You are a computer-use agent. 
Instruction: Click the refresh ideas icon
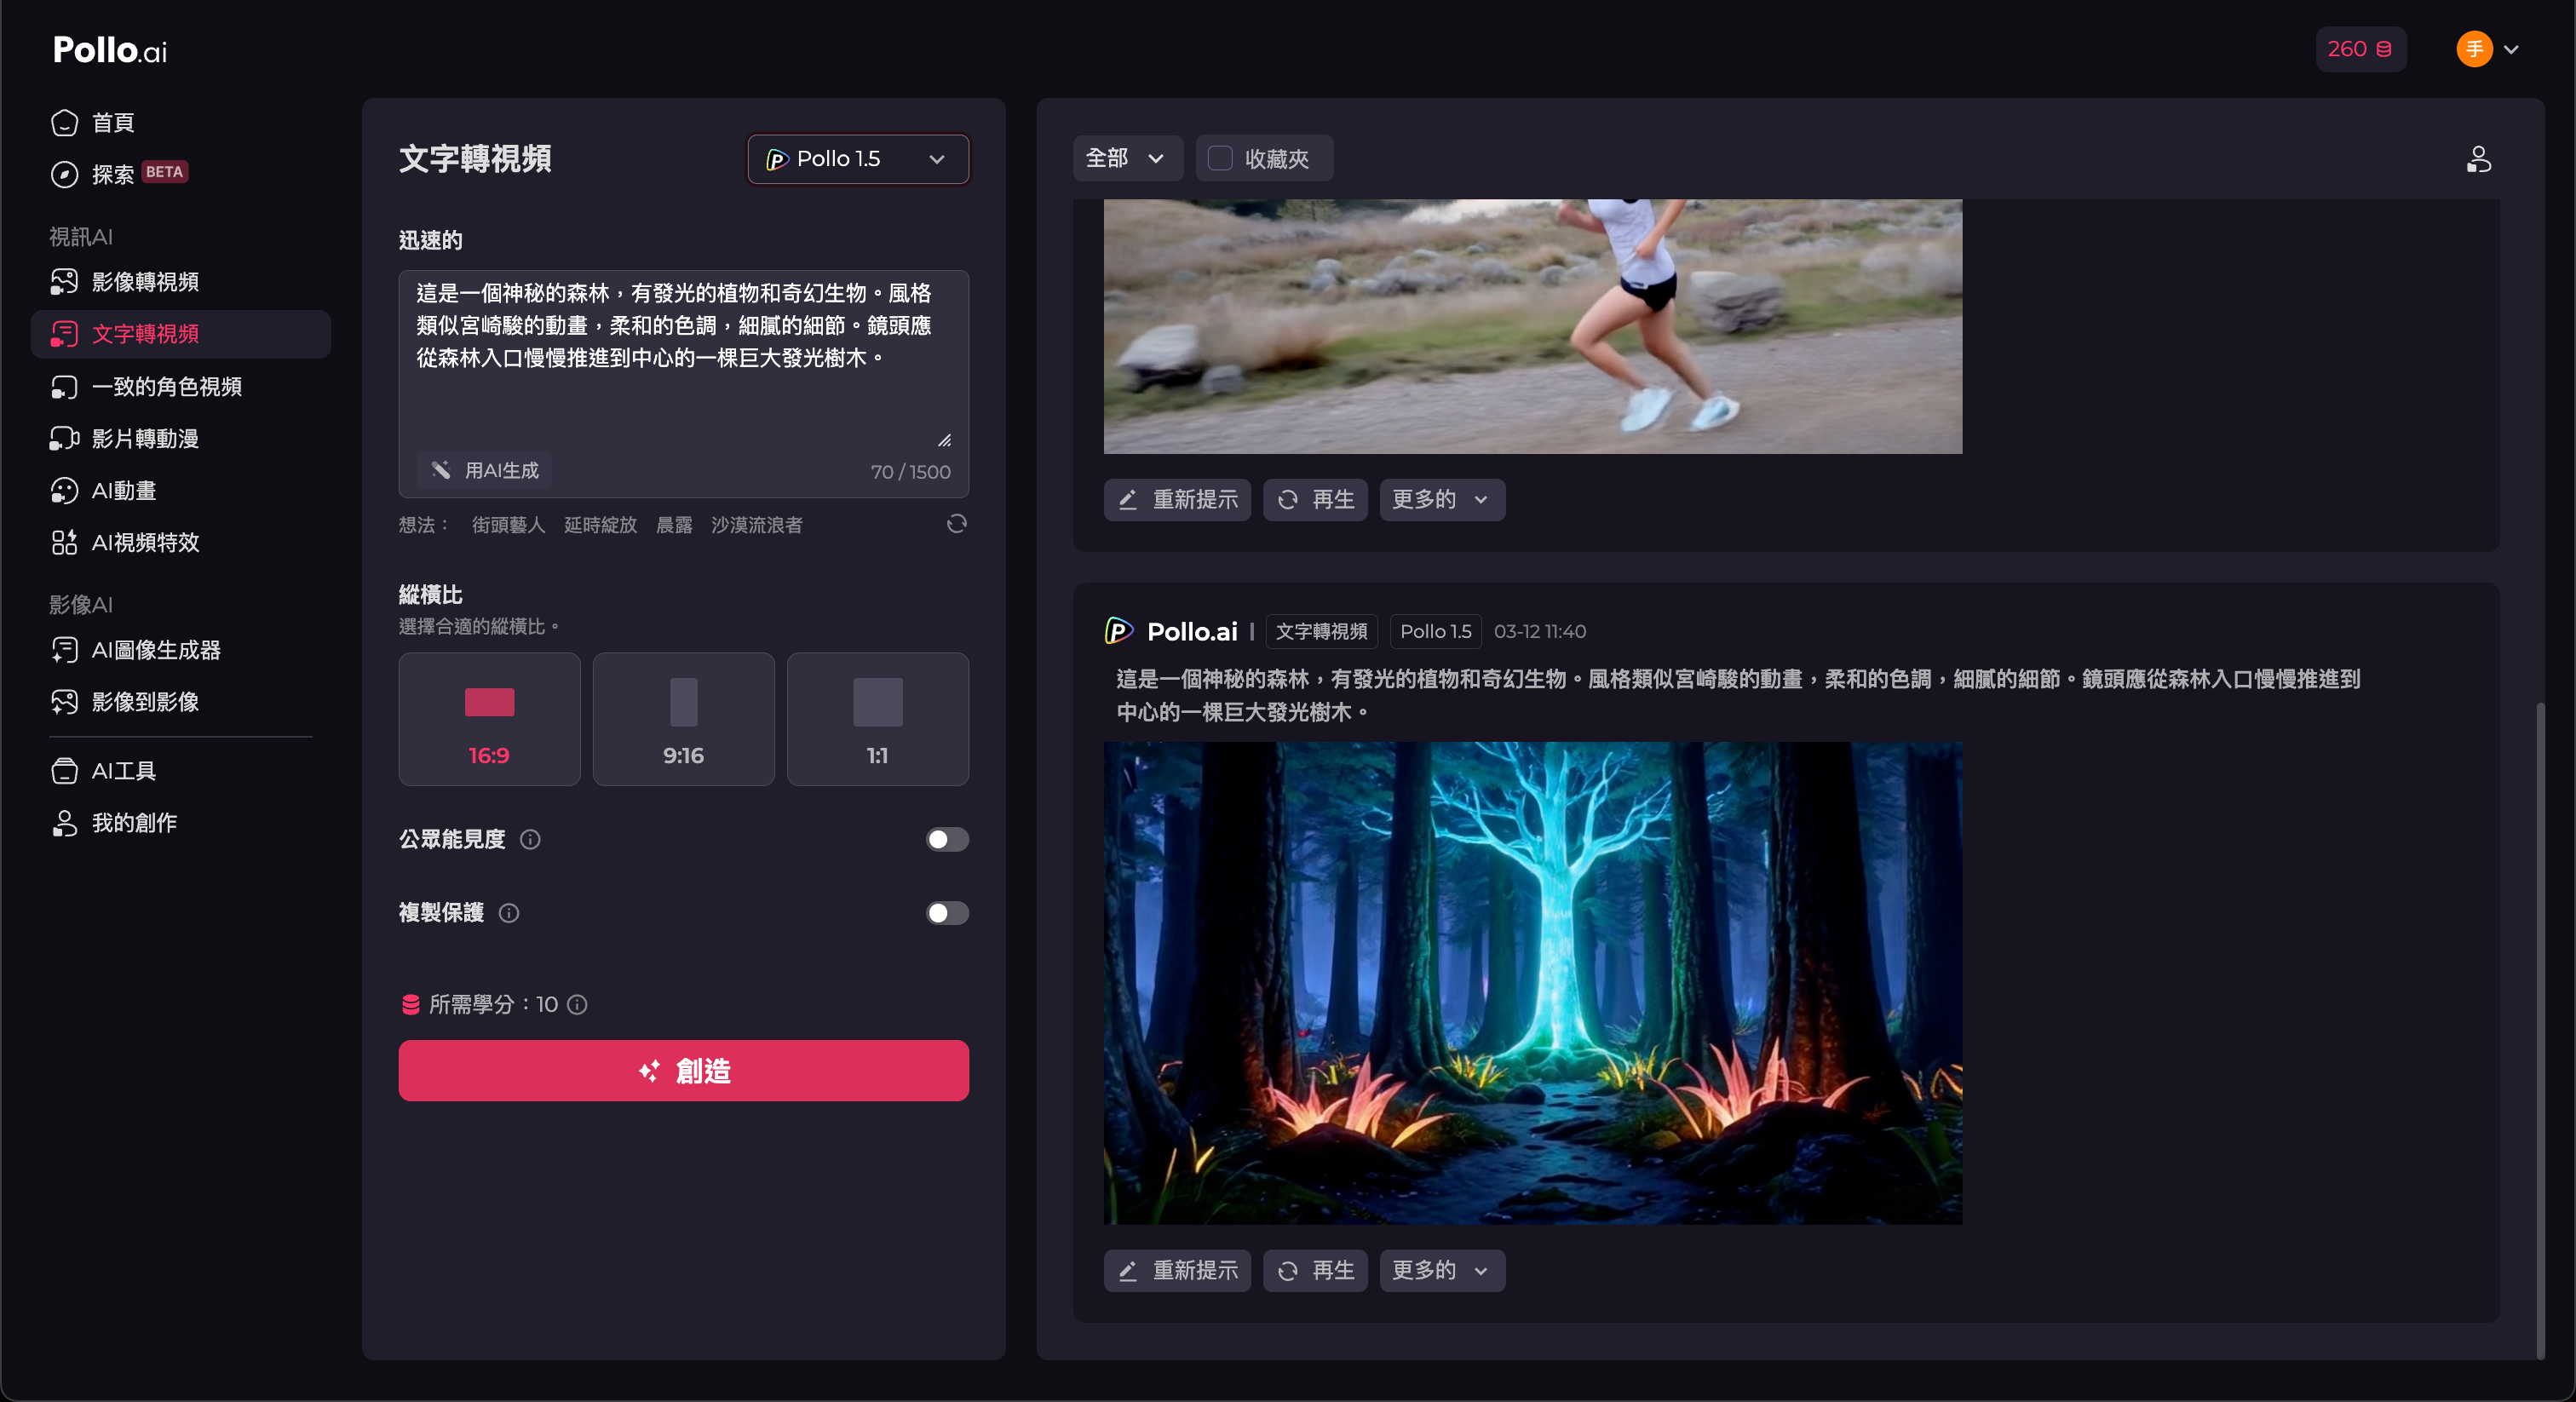[956, 524]
